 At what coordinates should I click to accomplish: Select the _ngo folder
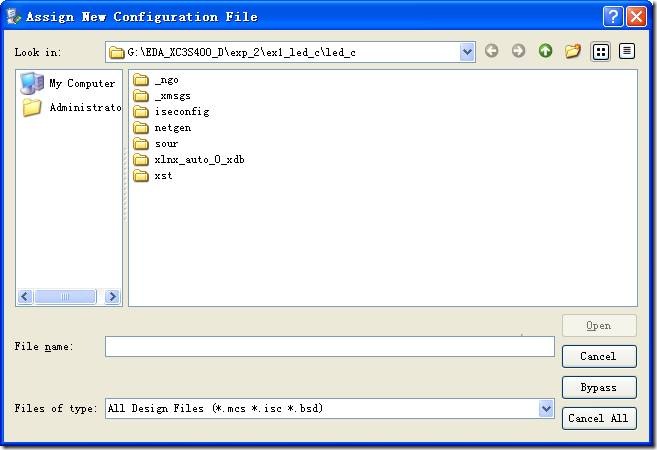[166, 80]
